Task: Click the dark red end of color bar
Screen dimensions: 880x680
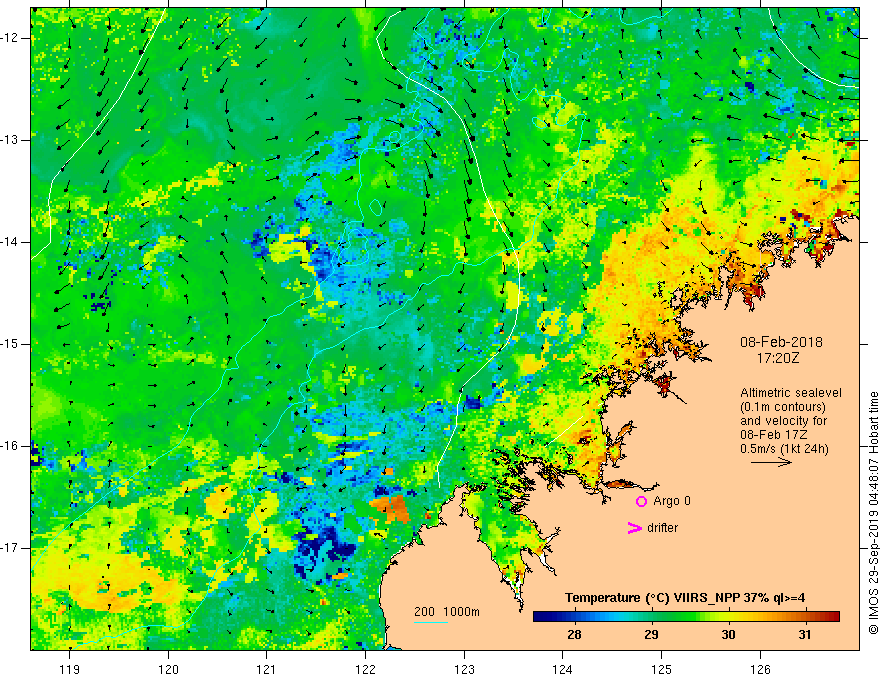Action: tap(833, 617)
